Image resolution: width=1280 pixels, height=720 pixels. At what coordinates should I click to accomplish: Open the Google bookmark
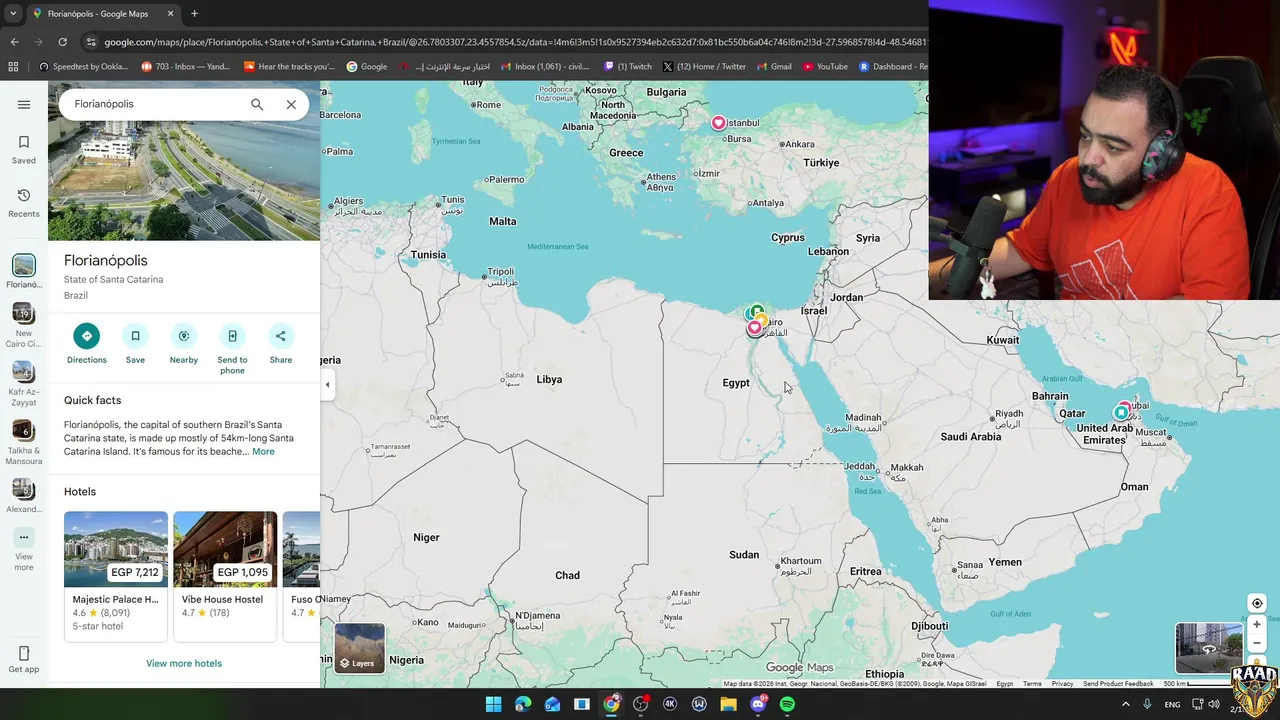click(367, 67)
